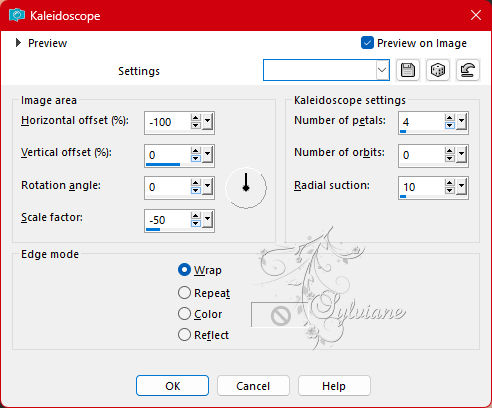Click the Save preset floppy disk icon
This screenshot has width=492, height=408.
(408, 70)
